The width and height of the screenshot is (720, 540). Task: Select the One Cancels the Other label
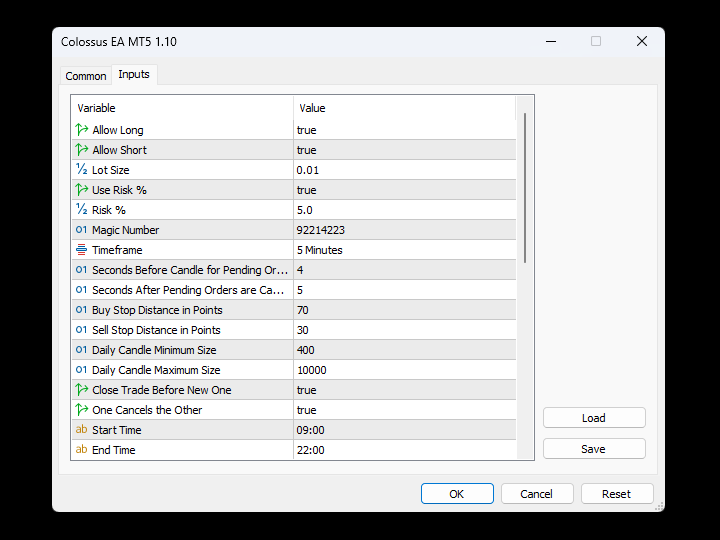pyautogui.click(x=147, y=410)
